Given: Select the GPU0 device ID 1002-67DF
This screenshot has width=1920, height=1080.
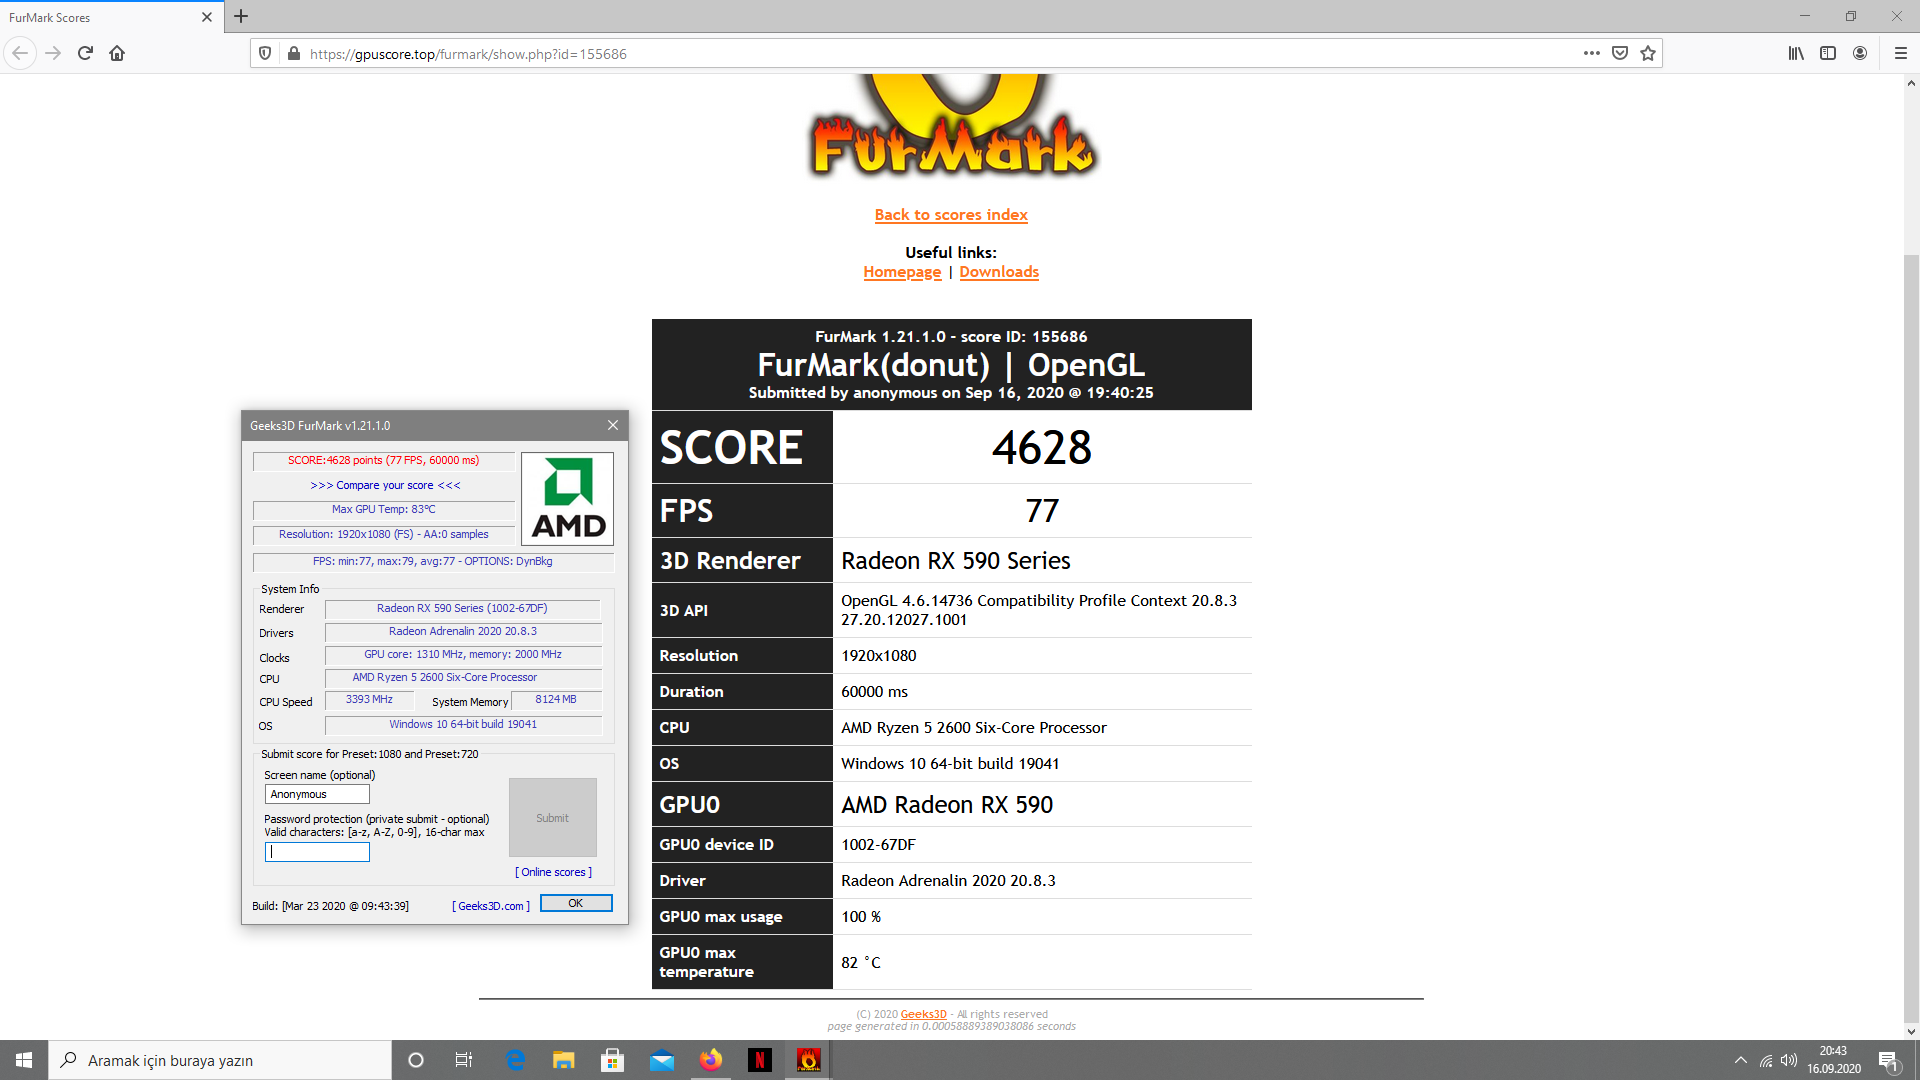Looking at the screenshot, I should click(878, 845).
